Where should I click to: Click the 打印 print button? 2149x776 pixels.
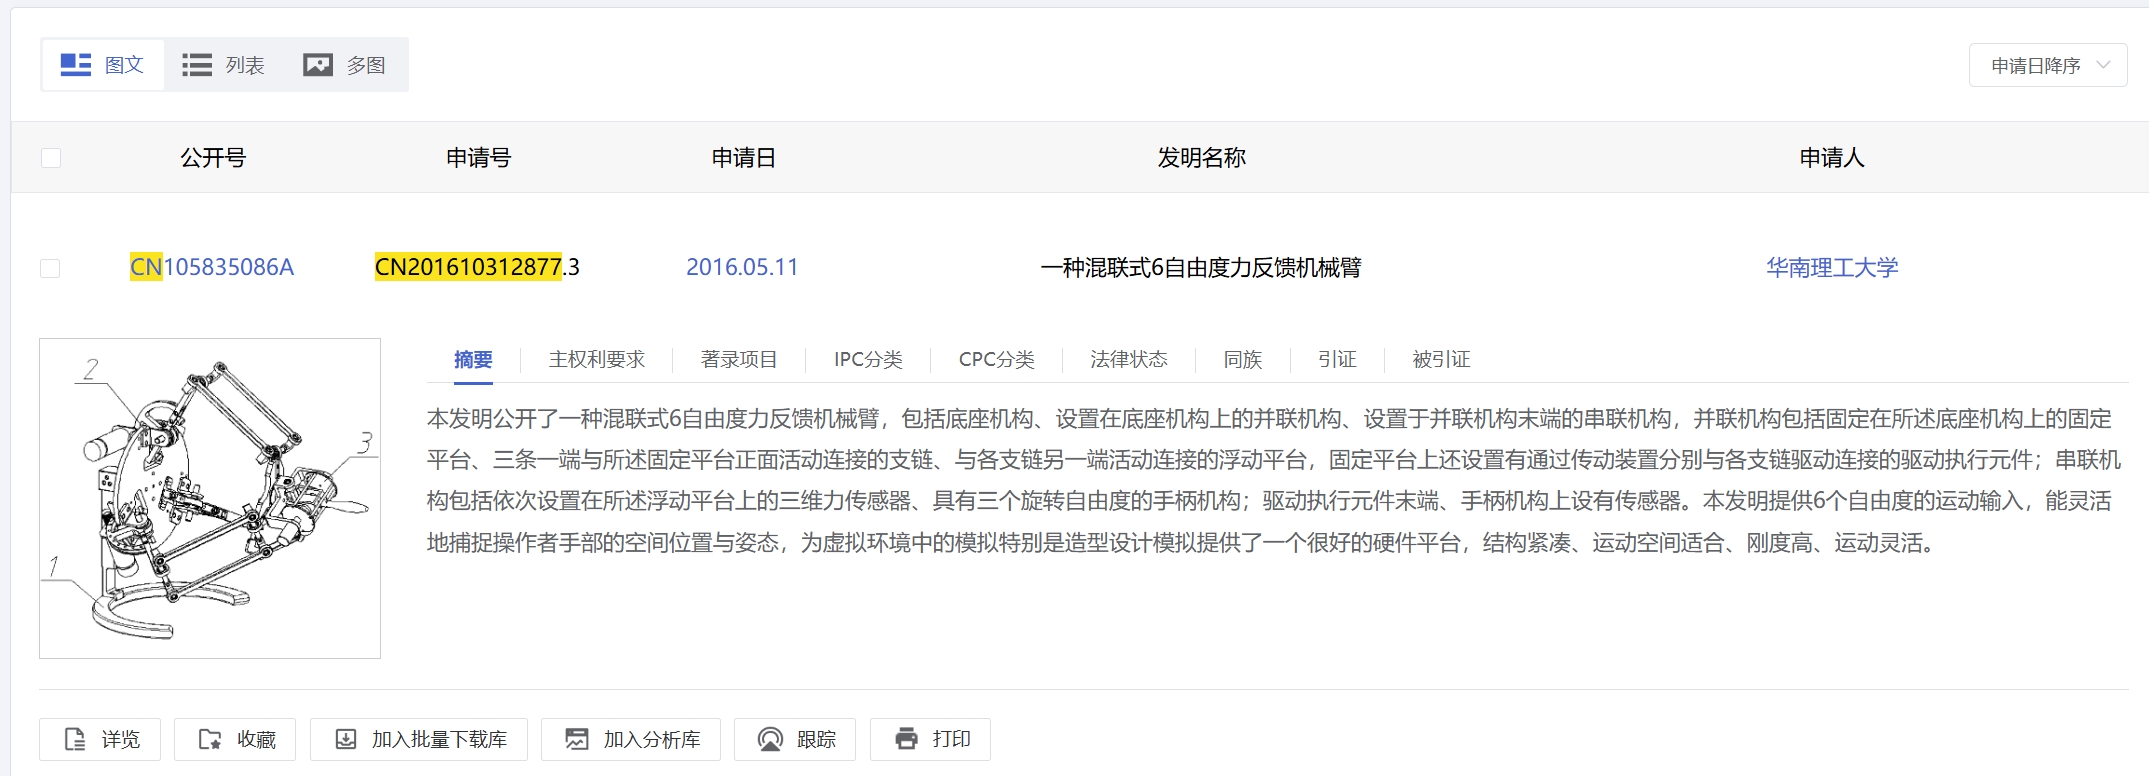tap(930, 739)
